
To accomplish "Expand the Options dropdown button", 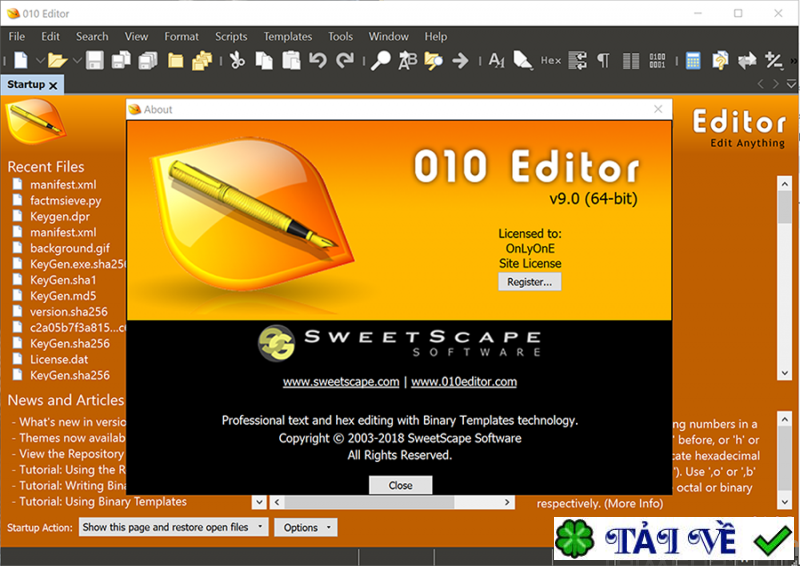I will click(307, 527).
